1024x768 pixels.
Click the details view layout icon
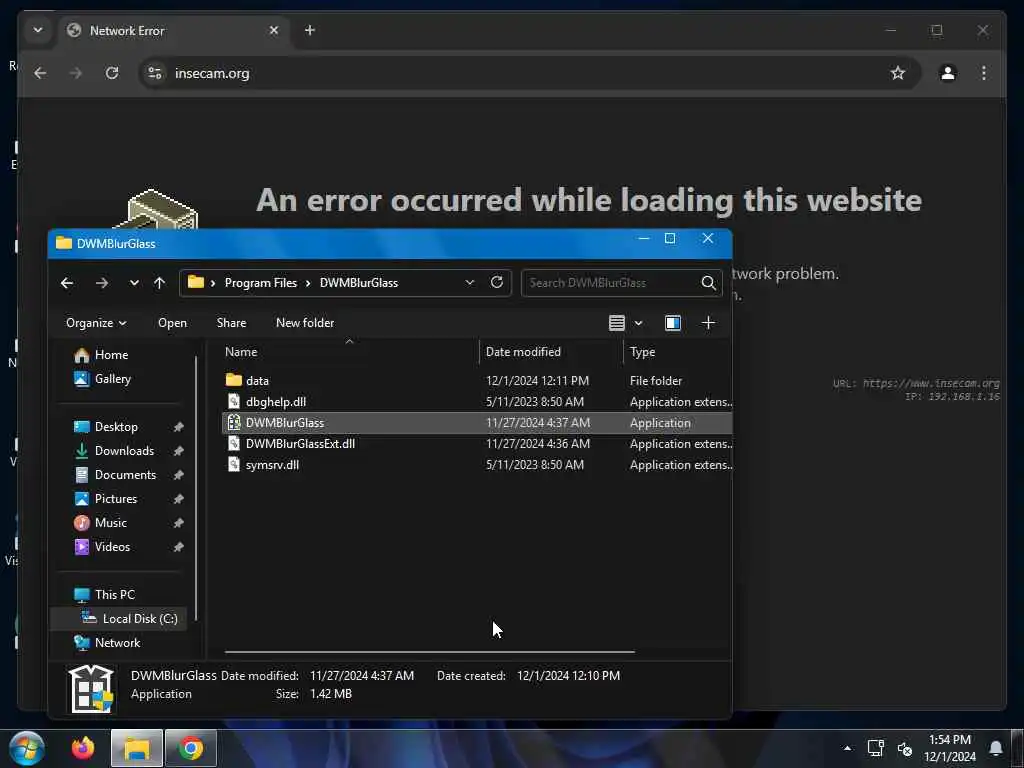click(616, 323)
